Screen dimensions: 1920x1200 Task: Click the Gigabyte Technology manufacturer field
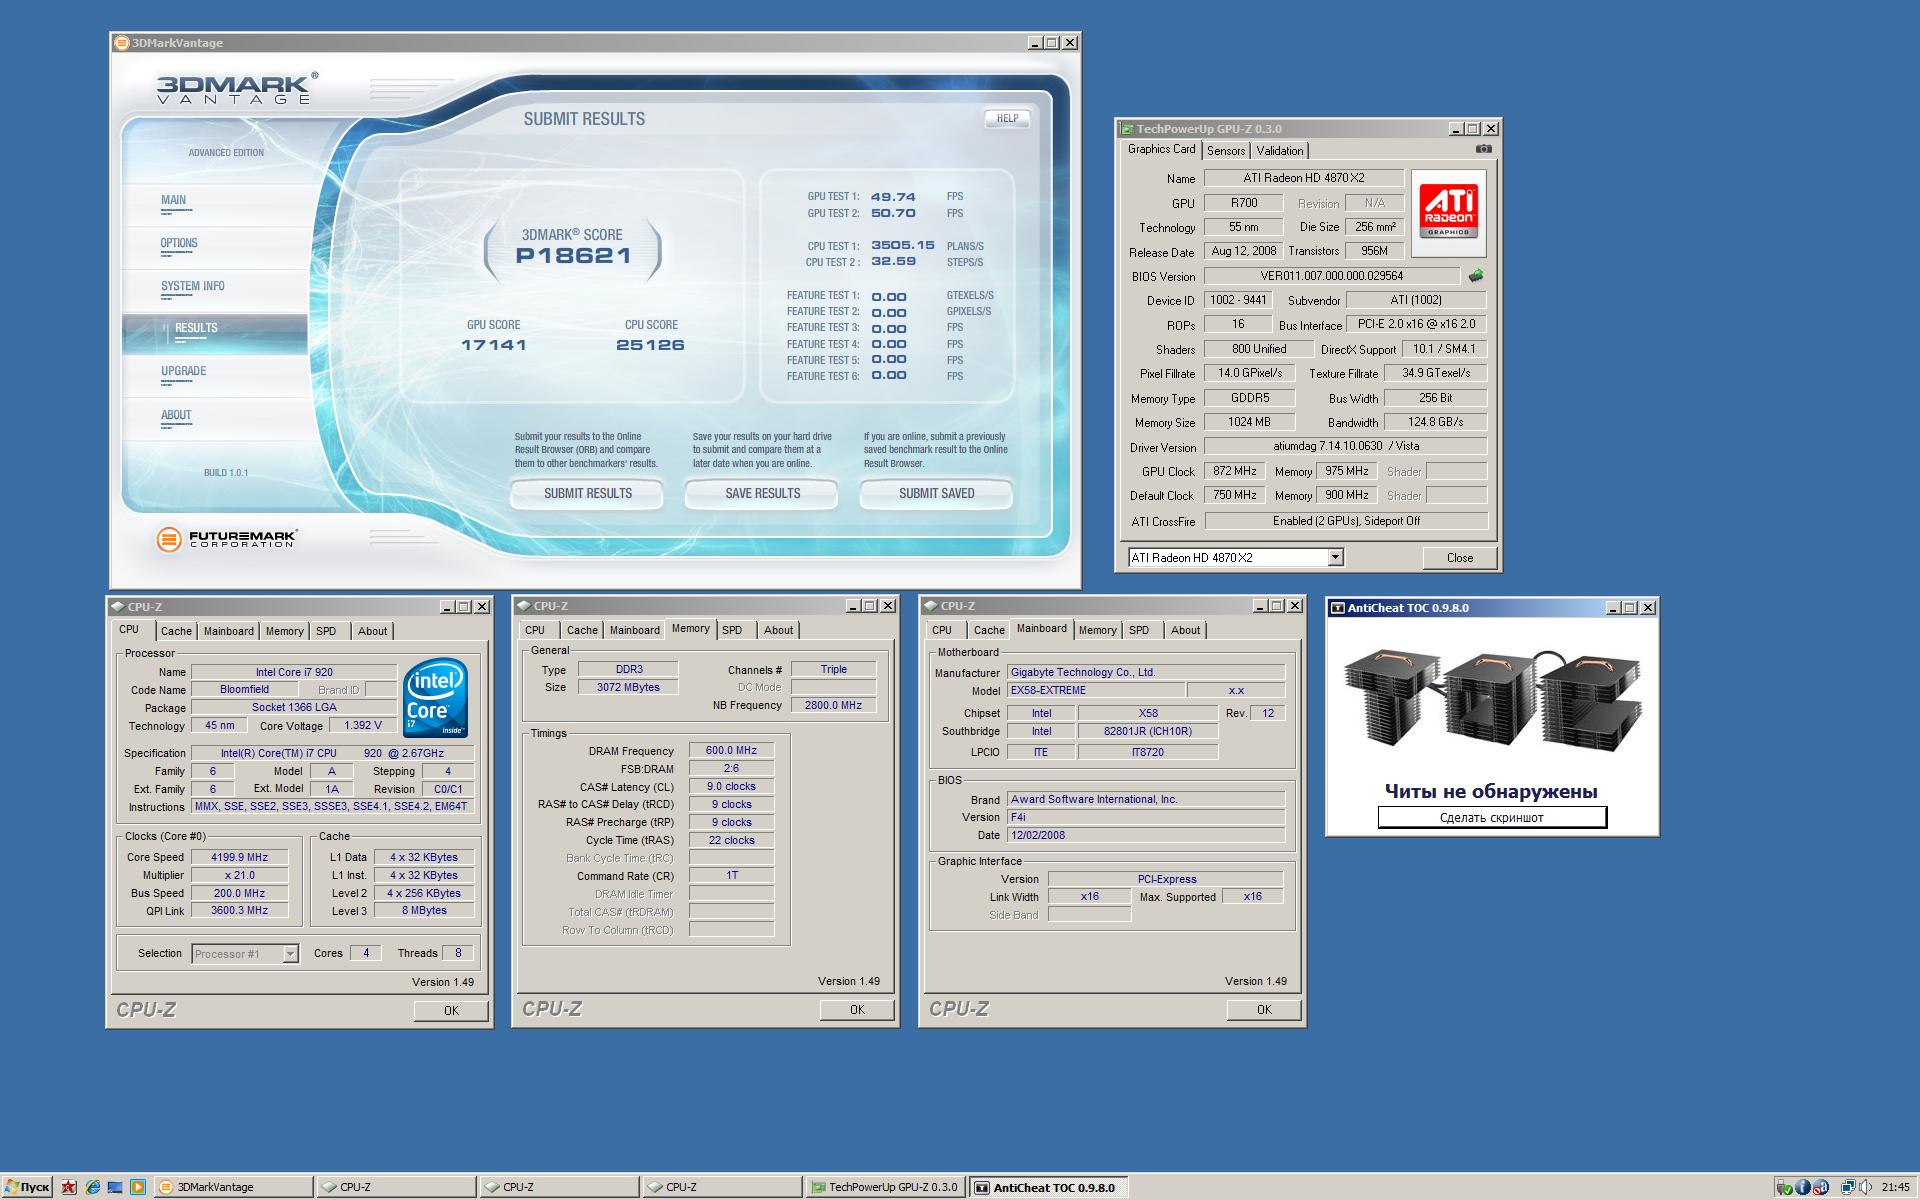pyautogui.click(x=1146, y=672)
